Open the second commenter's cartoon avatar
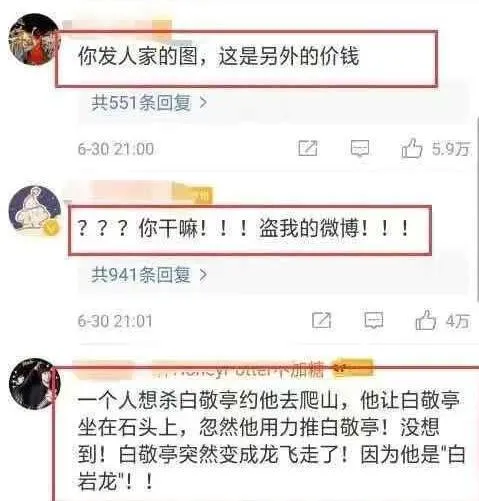The image size is (479, 501). click(x=33, y=209)
